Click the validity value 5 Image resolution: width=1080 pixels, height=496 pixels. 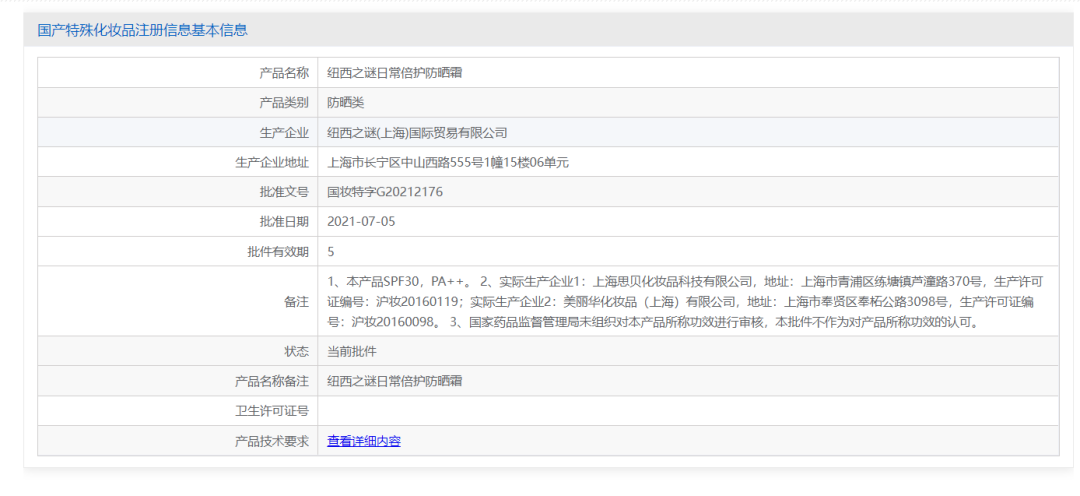coord(331,251)
